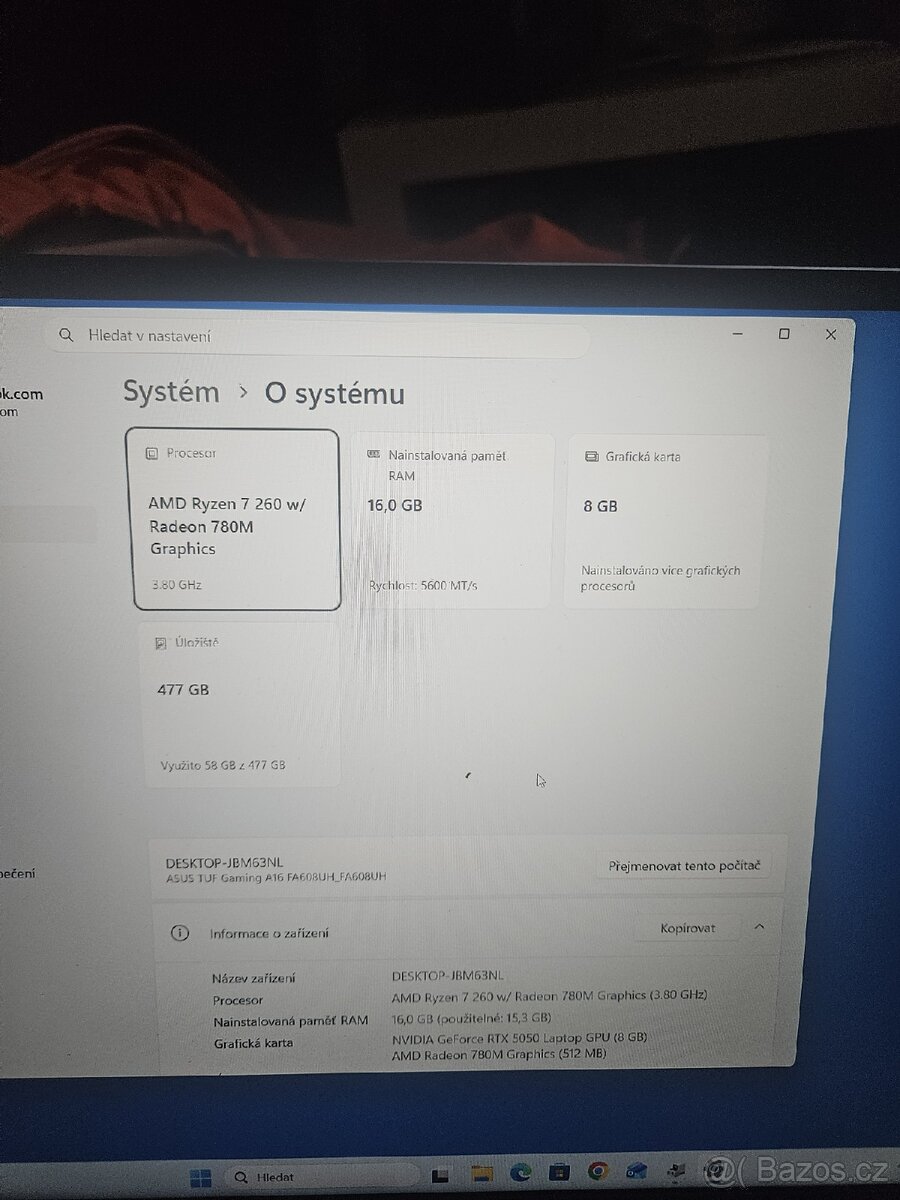Click the Kopírovat button
Viewport: 900px width, 1200px height.
click(x=687, y=928)
